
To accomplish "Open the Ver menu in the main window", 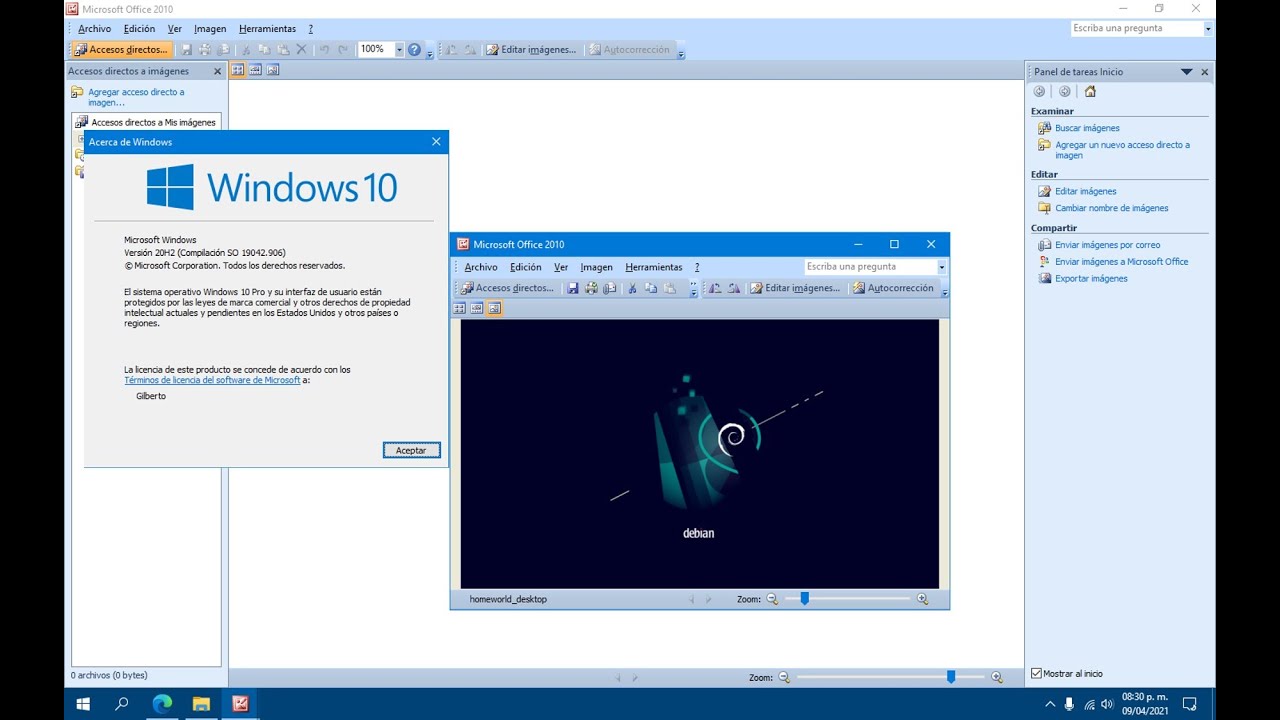I will pos(175,29).
